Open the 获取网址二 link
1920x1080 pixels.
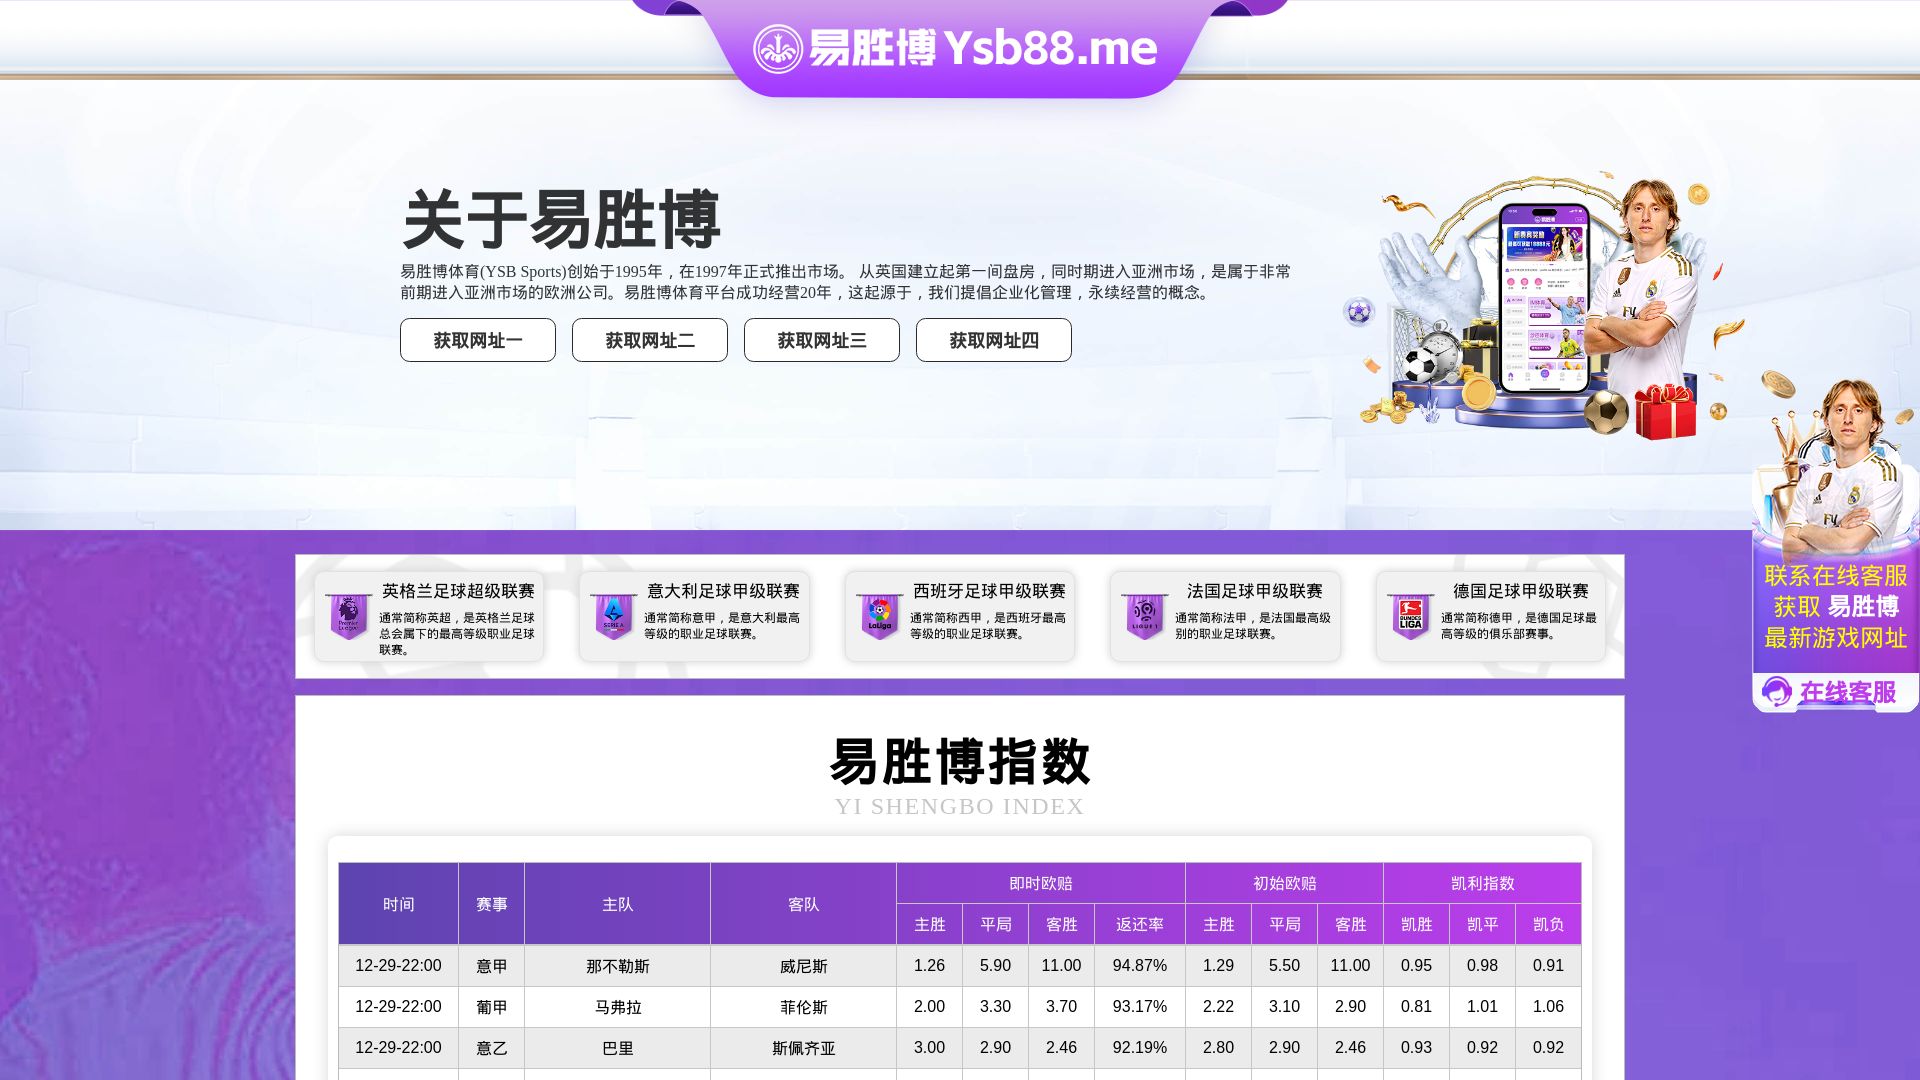coord(649,340)
